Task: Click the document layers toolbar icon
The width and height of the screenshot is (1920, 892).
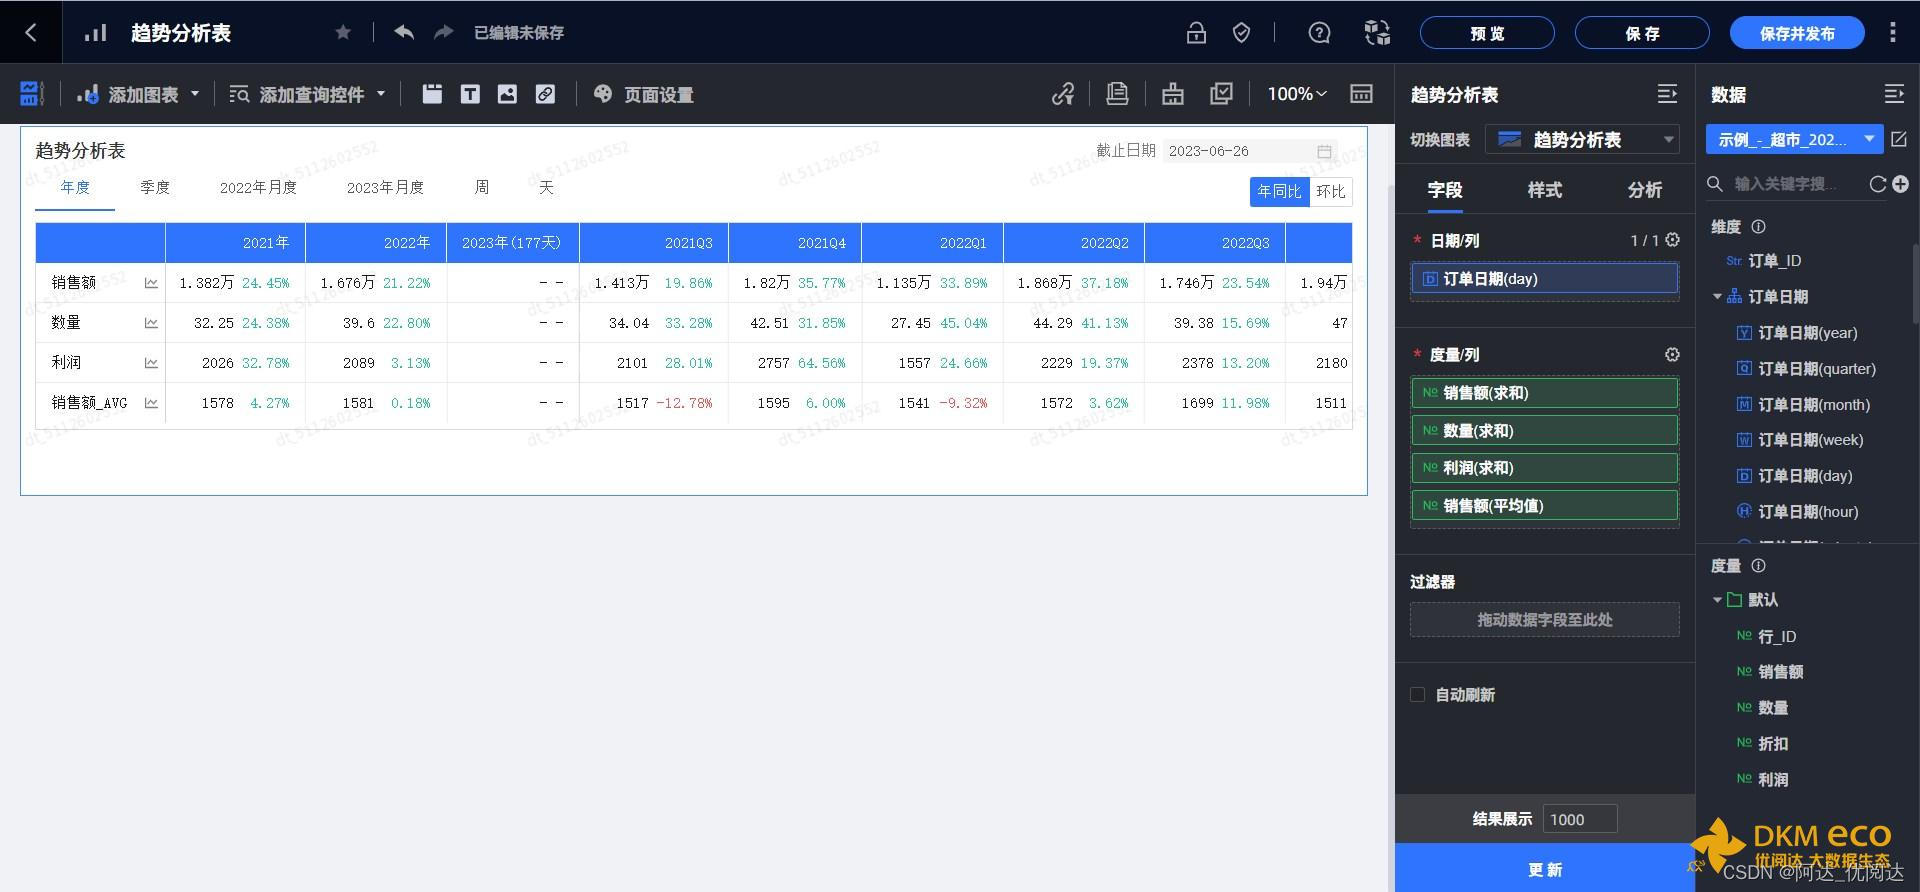Action: click(x=1117, y=94)
